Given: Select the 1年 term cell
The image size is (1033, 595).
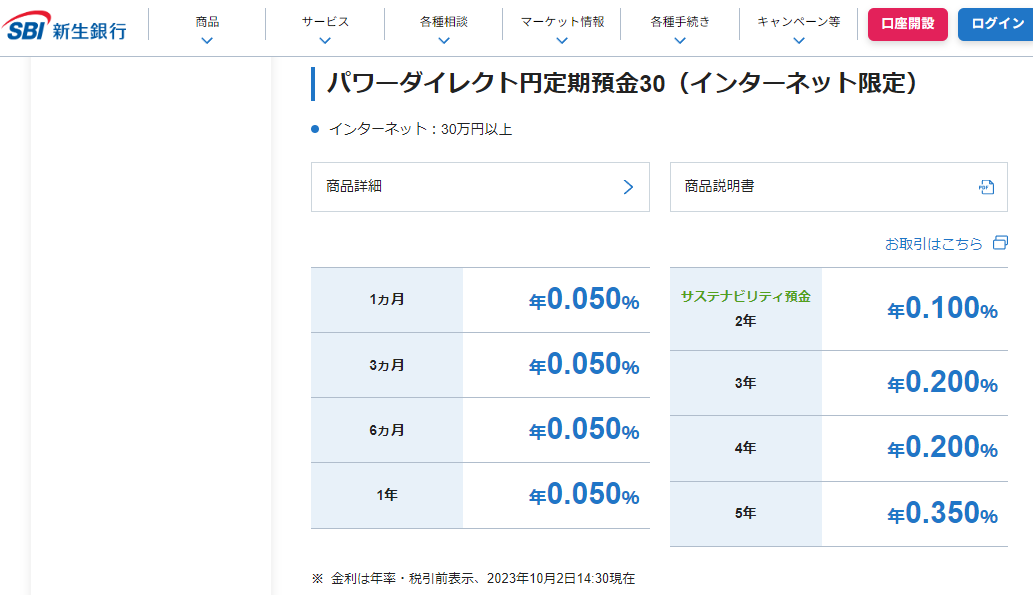Looking at the screenshot, I should (387, 495).
